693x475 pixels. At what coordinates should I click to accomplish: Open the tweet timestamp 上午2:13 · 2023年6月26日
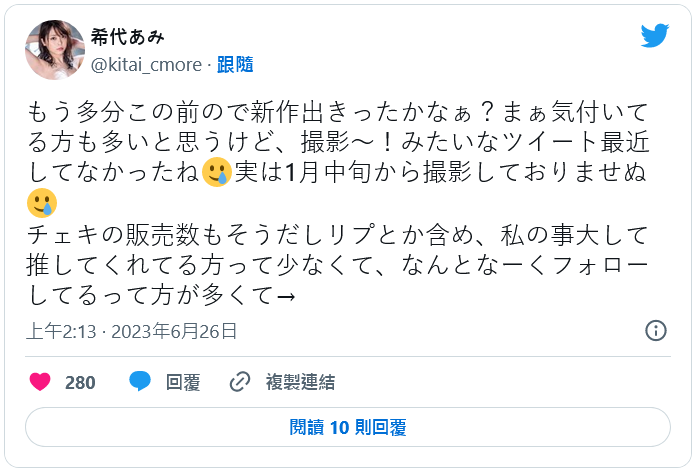pos(131,331)
